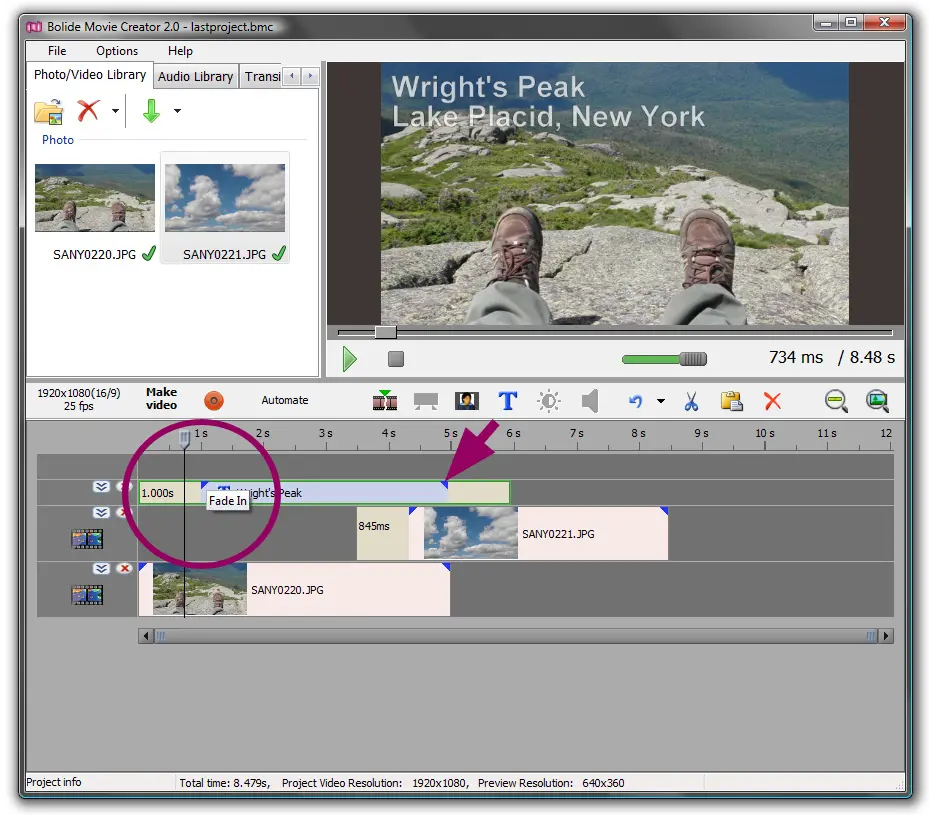929x815 pixels.
Task: Click the Text tool icon in toolbar
Action: pos(508,401)
